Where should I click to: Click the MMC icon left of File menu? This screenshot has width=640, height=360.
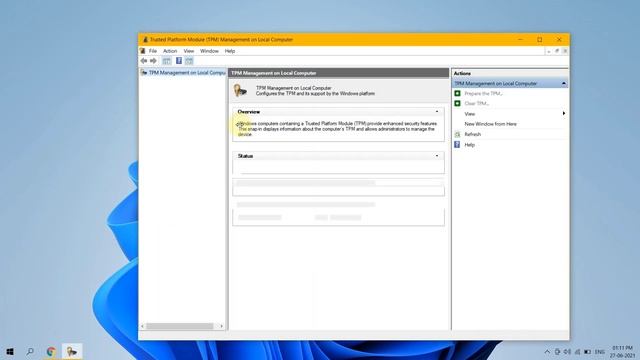[x=142, y=51]
